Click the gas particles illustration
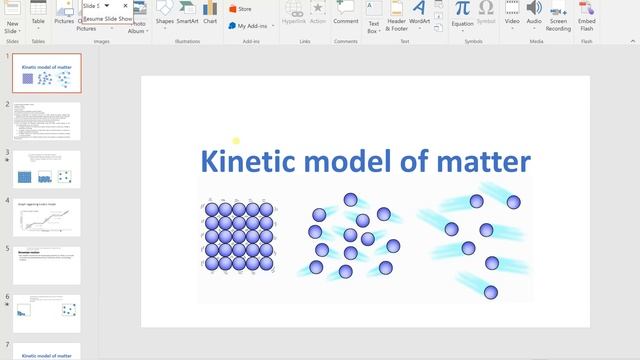 pyautogui.click(x=474, y=241)
